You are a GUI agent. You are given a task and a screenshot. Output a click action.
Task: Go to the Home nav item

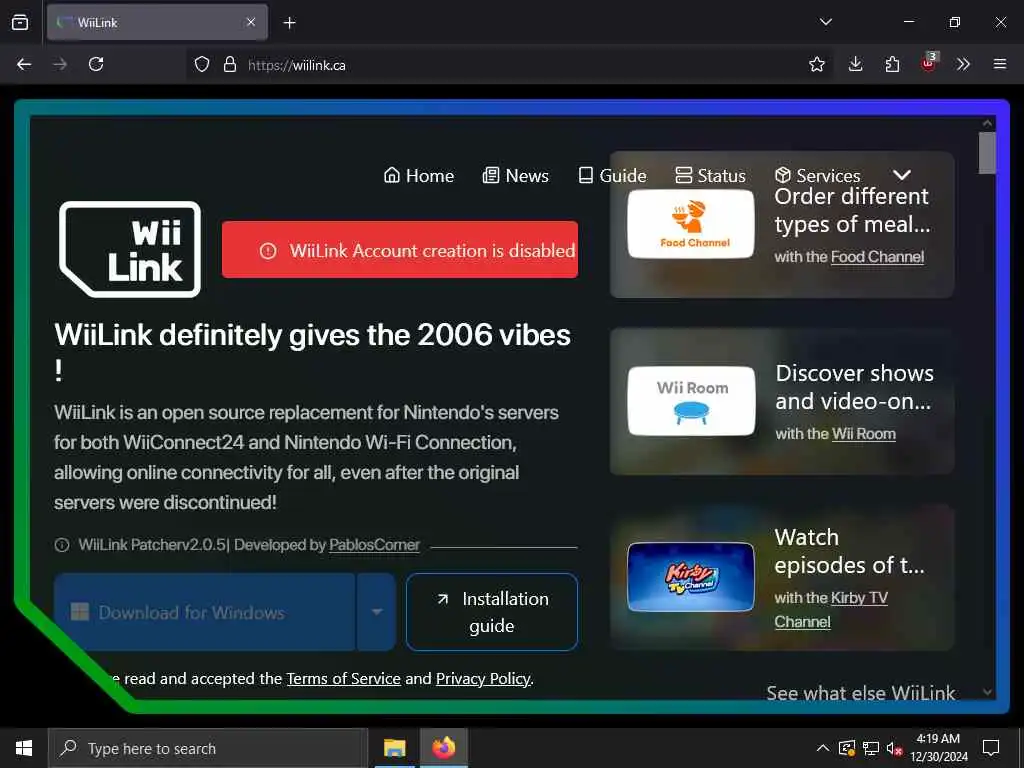coord(419,176)
